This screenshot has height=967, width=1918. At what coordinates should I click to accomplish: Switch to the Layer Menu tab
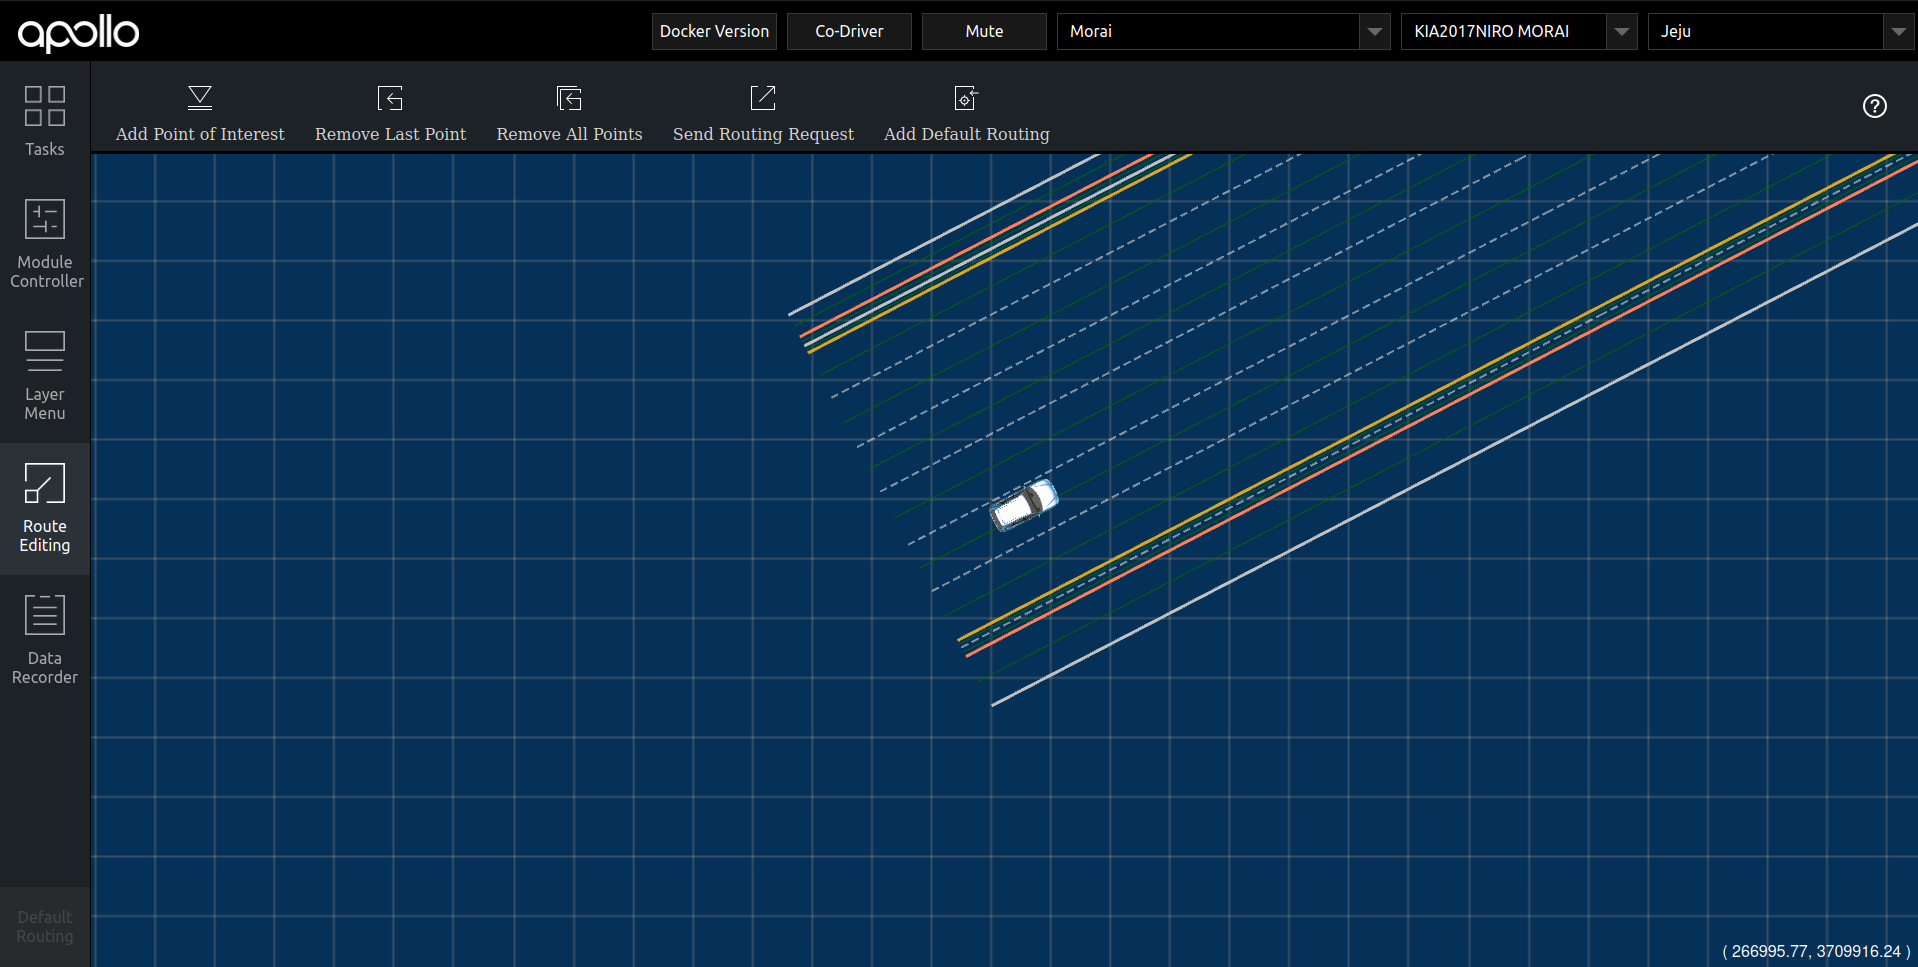coord(45,376)
